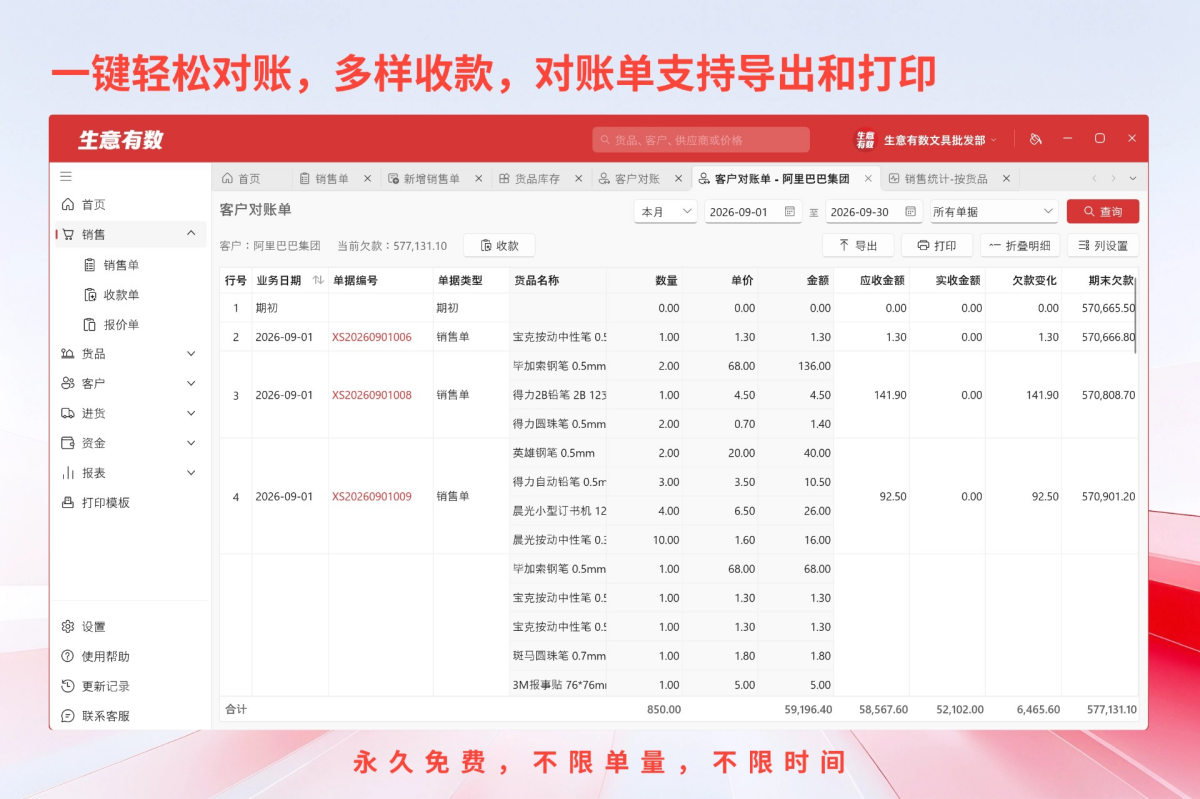This screenshot has width=1200, height=799.
Task: Switch to the 销售单 tab
Action: 324,179
